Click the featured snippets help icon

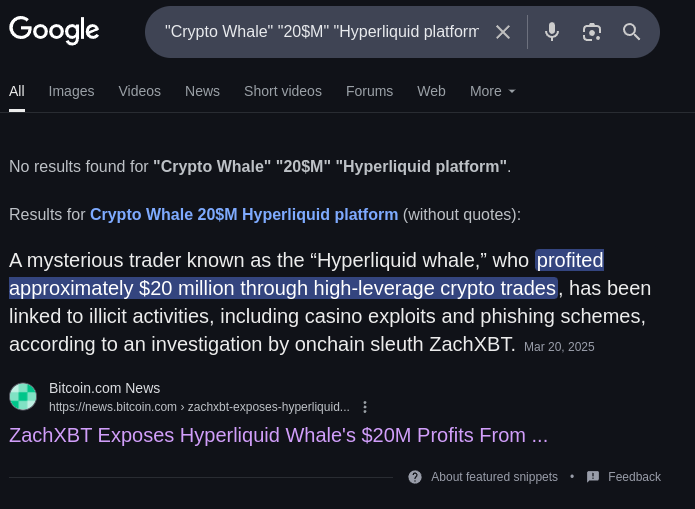coord(415,477)
